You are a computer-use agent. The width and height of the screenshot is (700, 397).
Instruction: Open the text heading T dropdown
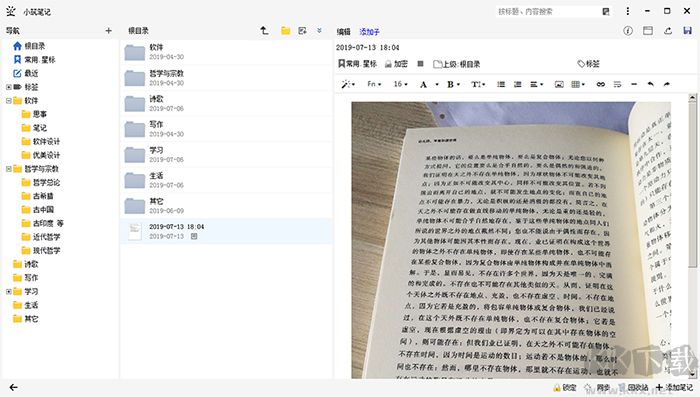click(x=478, y=84)
